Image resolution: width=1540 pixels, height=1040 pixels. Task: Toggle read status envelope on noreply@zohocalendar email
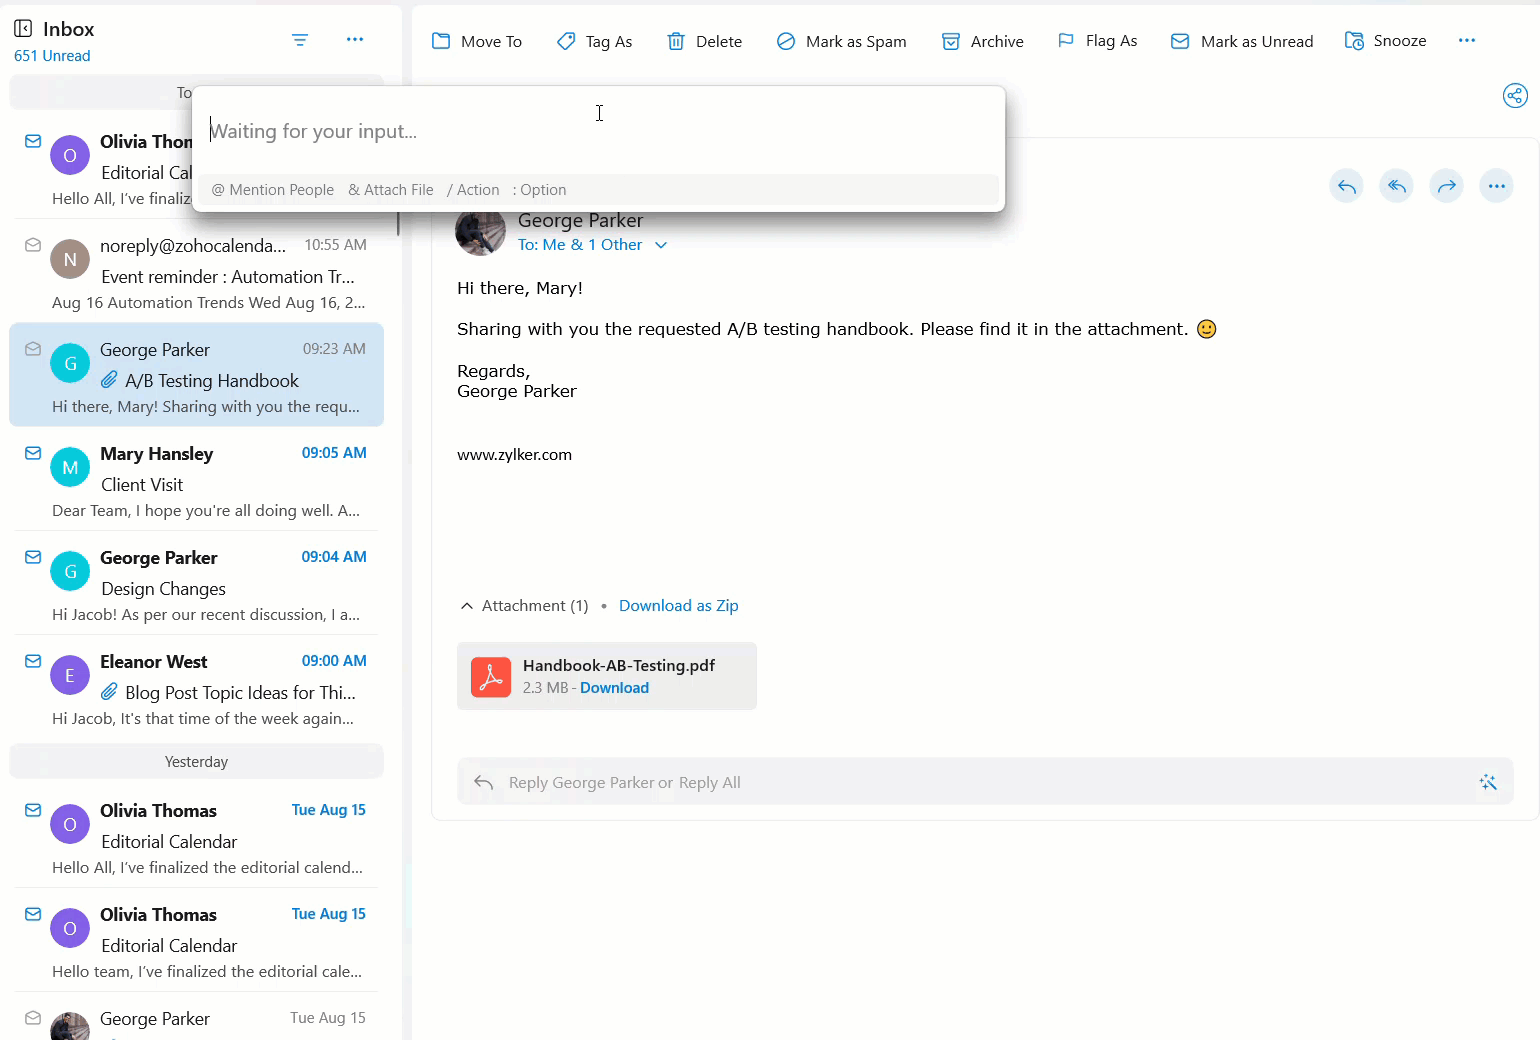[x=33, y=245]
